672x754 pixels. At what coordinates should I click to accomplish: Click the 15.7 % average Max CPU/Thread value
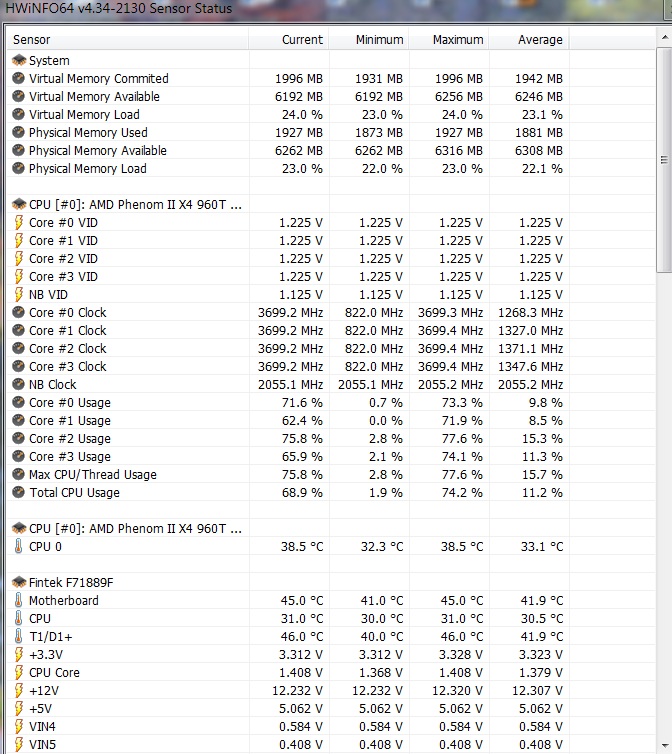tap(542, 475)
